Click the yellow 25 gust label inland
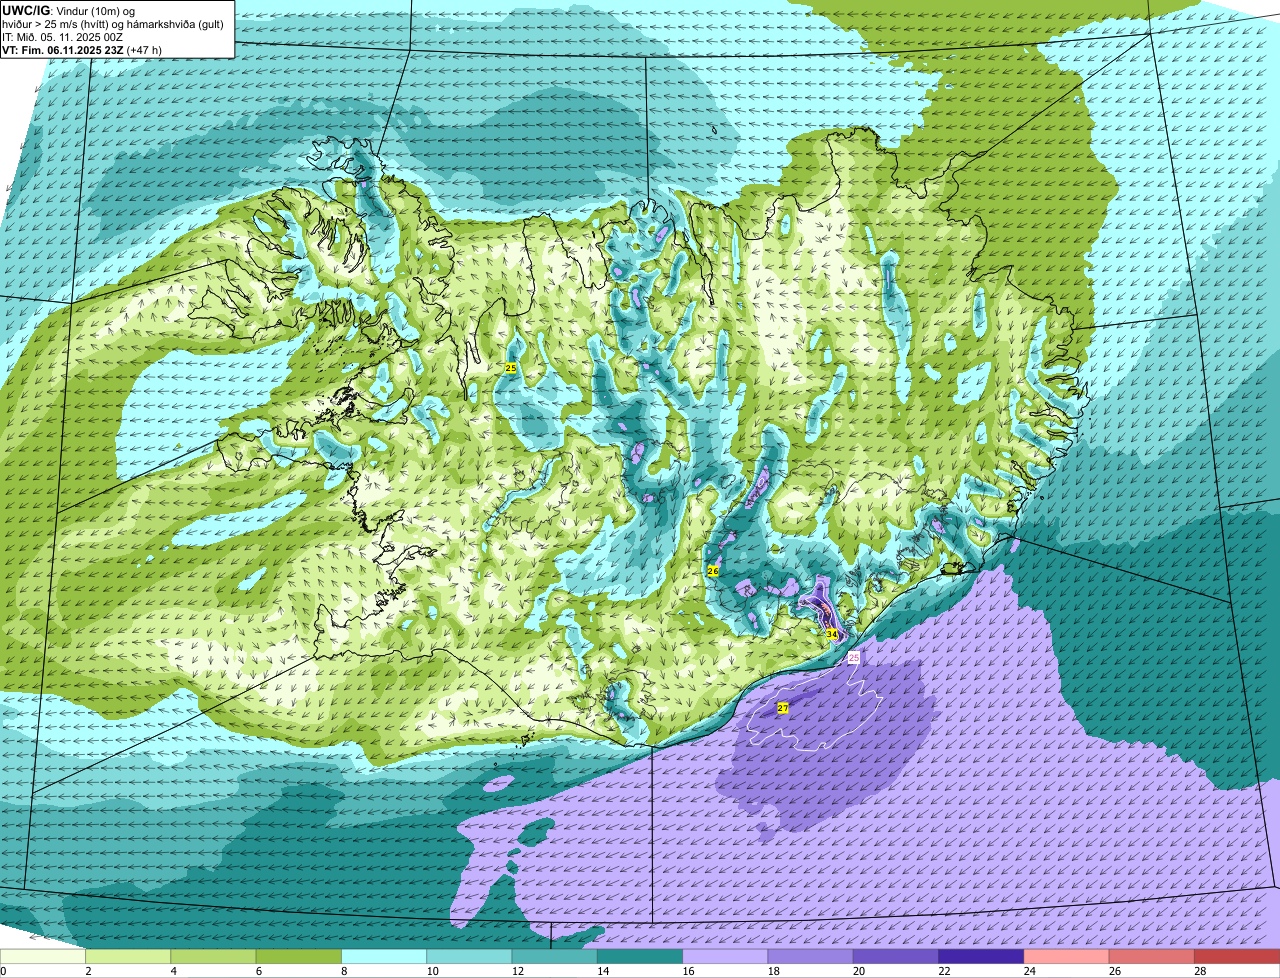1280x978 pixels. (x=511, y=368)
